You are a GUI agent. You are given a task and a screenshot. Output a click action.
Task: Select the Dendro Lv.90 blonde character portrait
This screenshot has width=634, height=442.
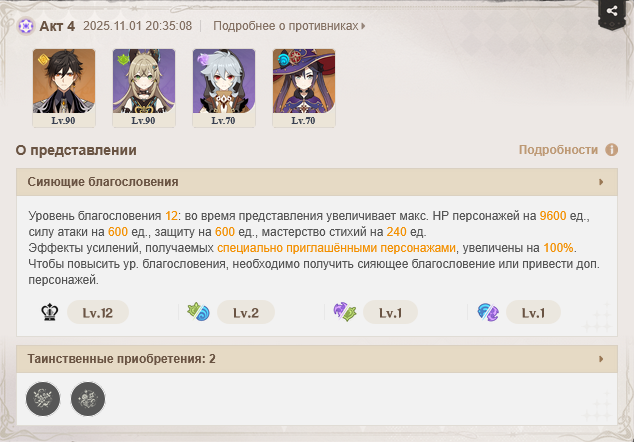pos(144,88)
